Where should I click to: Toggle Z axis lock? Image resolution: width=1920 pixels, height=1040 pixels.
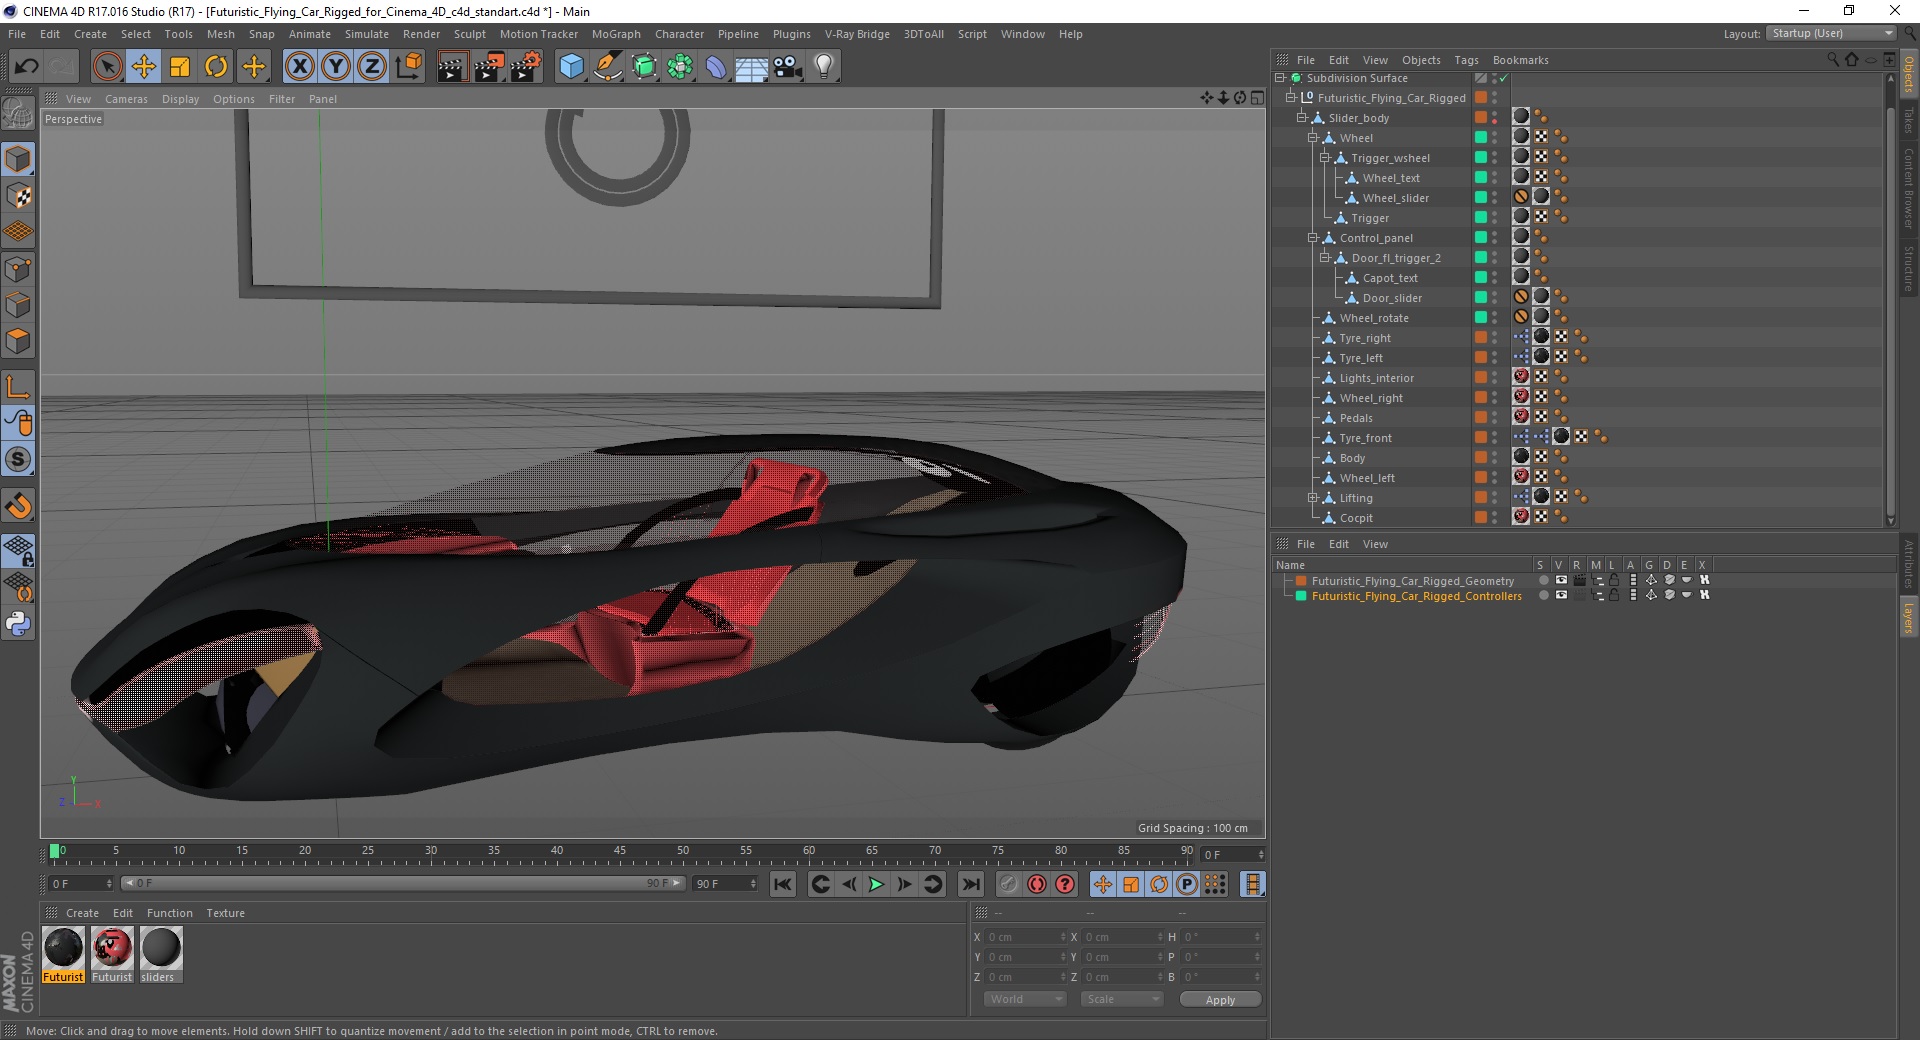coord(372,67)
